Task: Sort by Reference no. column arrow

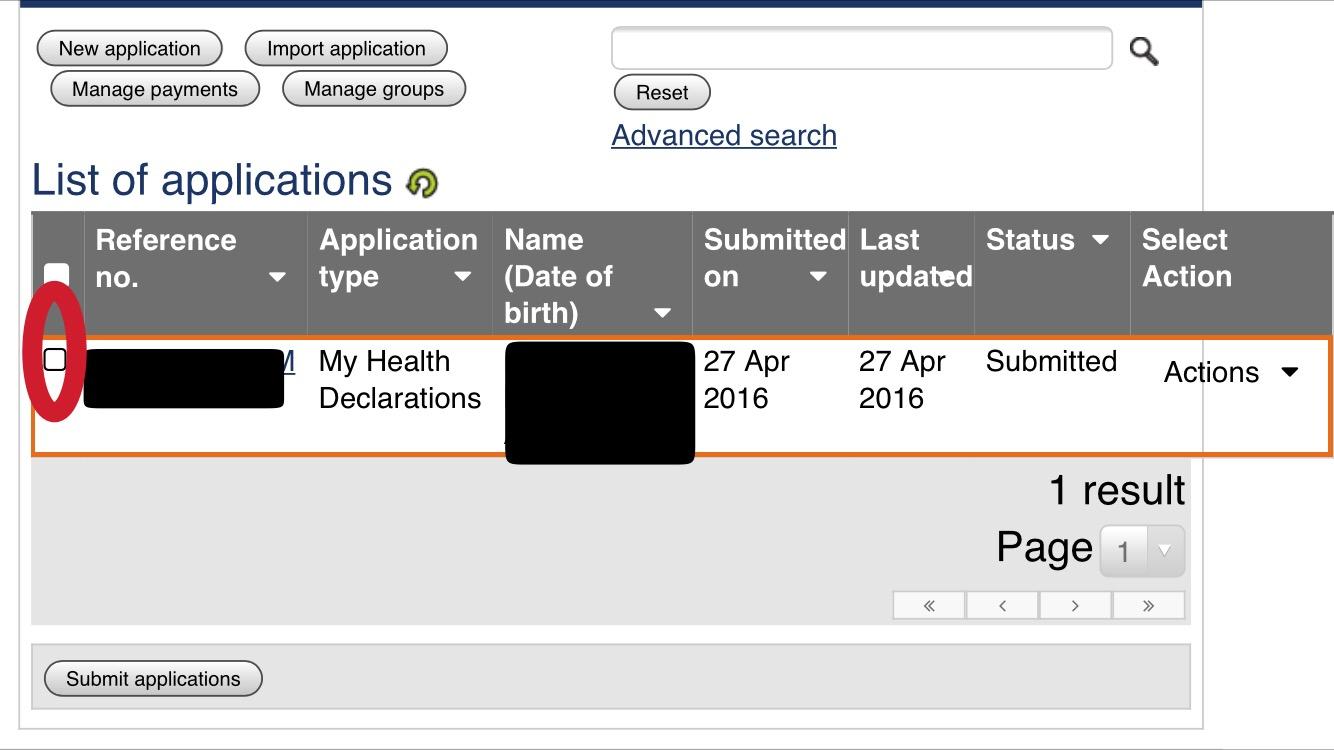Action: [x=277, y=277]
